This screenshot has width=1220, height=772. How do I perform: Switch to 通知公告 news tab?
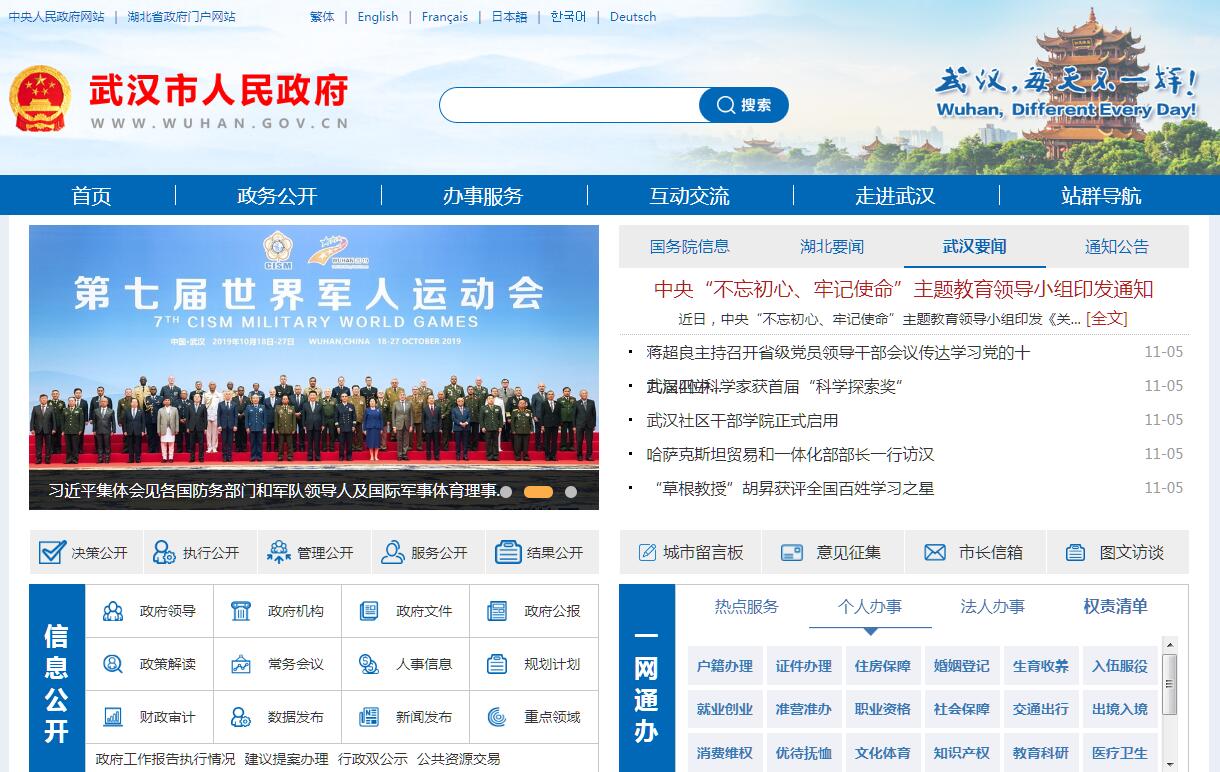tap(1117, 246)
